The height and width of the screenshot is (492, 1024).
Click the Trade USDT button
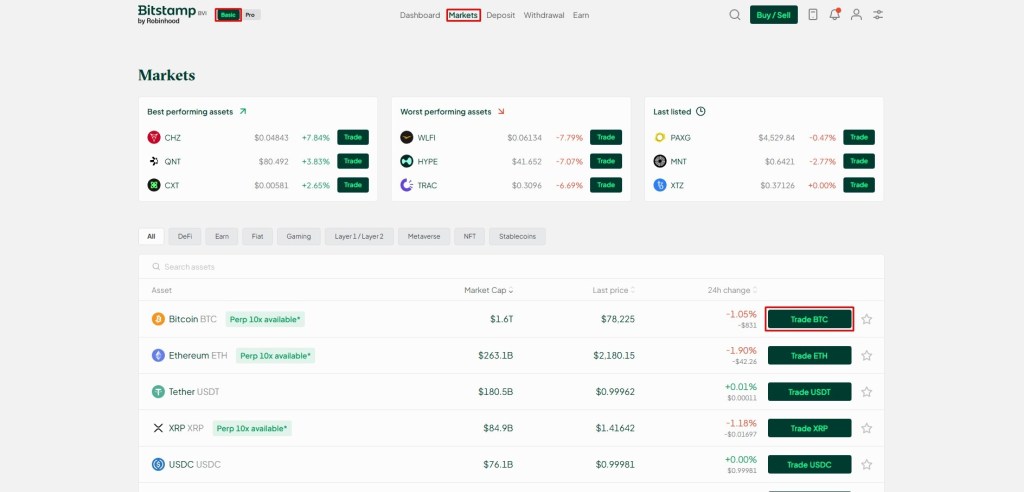coord(810,392)
